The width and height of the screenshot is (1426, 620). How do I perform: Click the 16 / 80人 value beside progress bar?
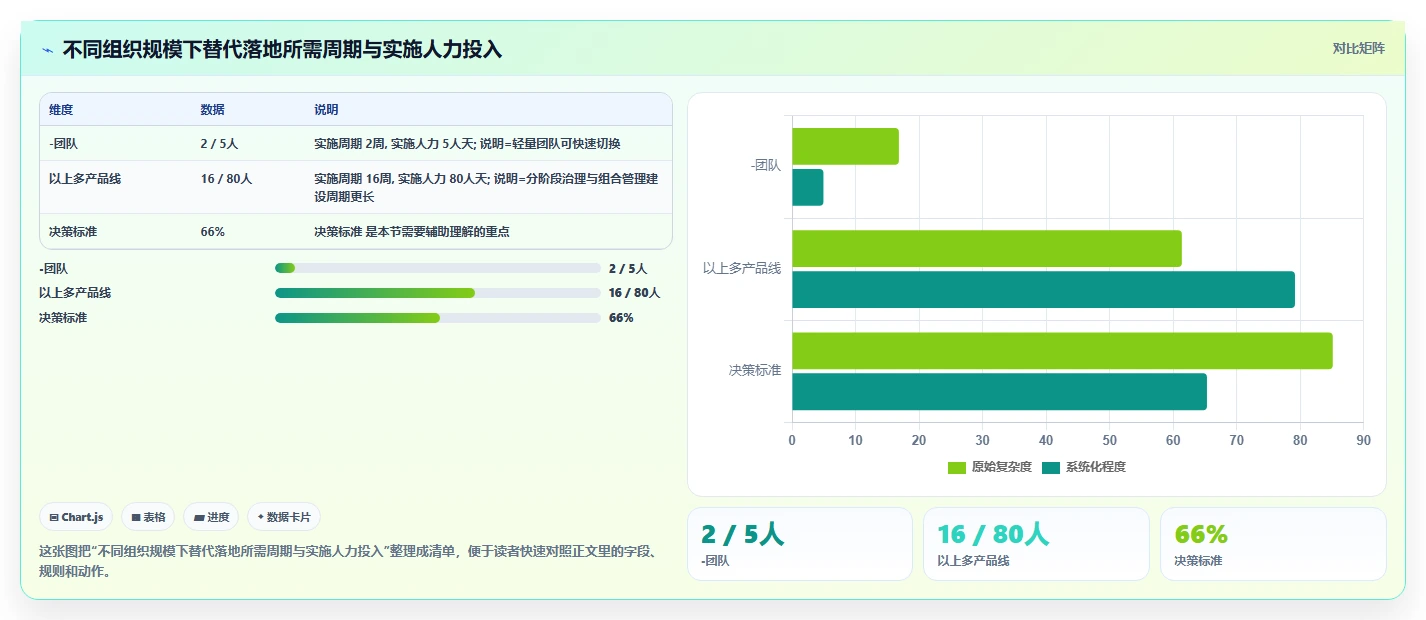(634, 293)
